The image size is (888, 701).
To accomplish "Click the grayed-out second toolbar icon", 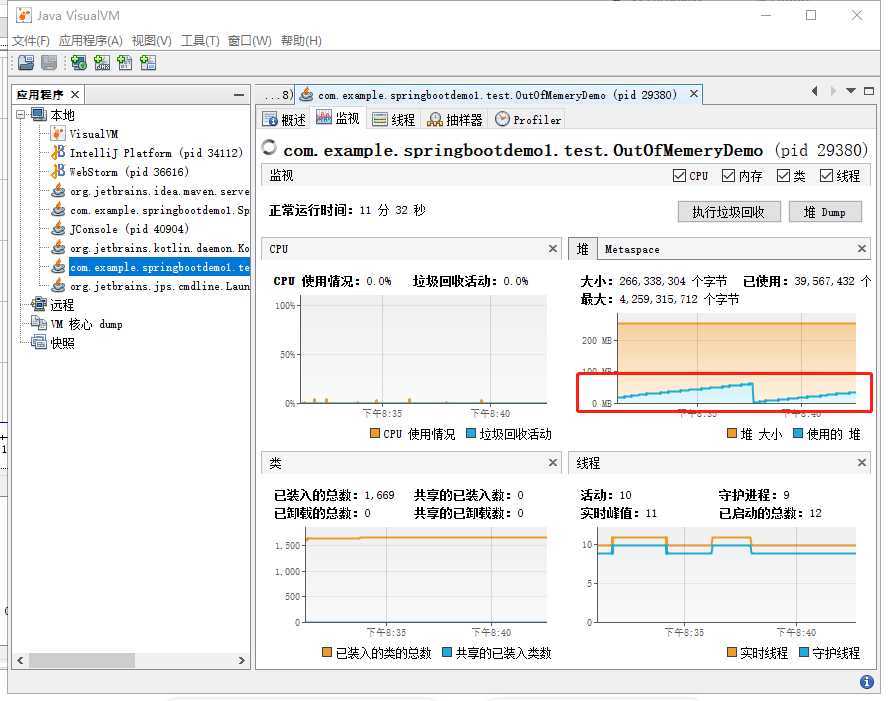I will pyautogui.click(x=49, y=63).
